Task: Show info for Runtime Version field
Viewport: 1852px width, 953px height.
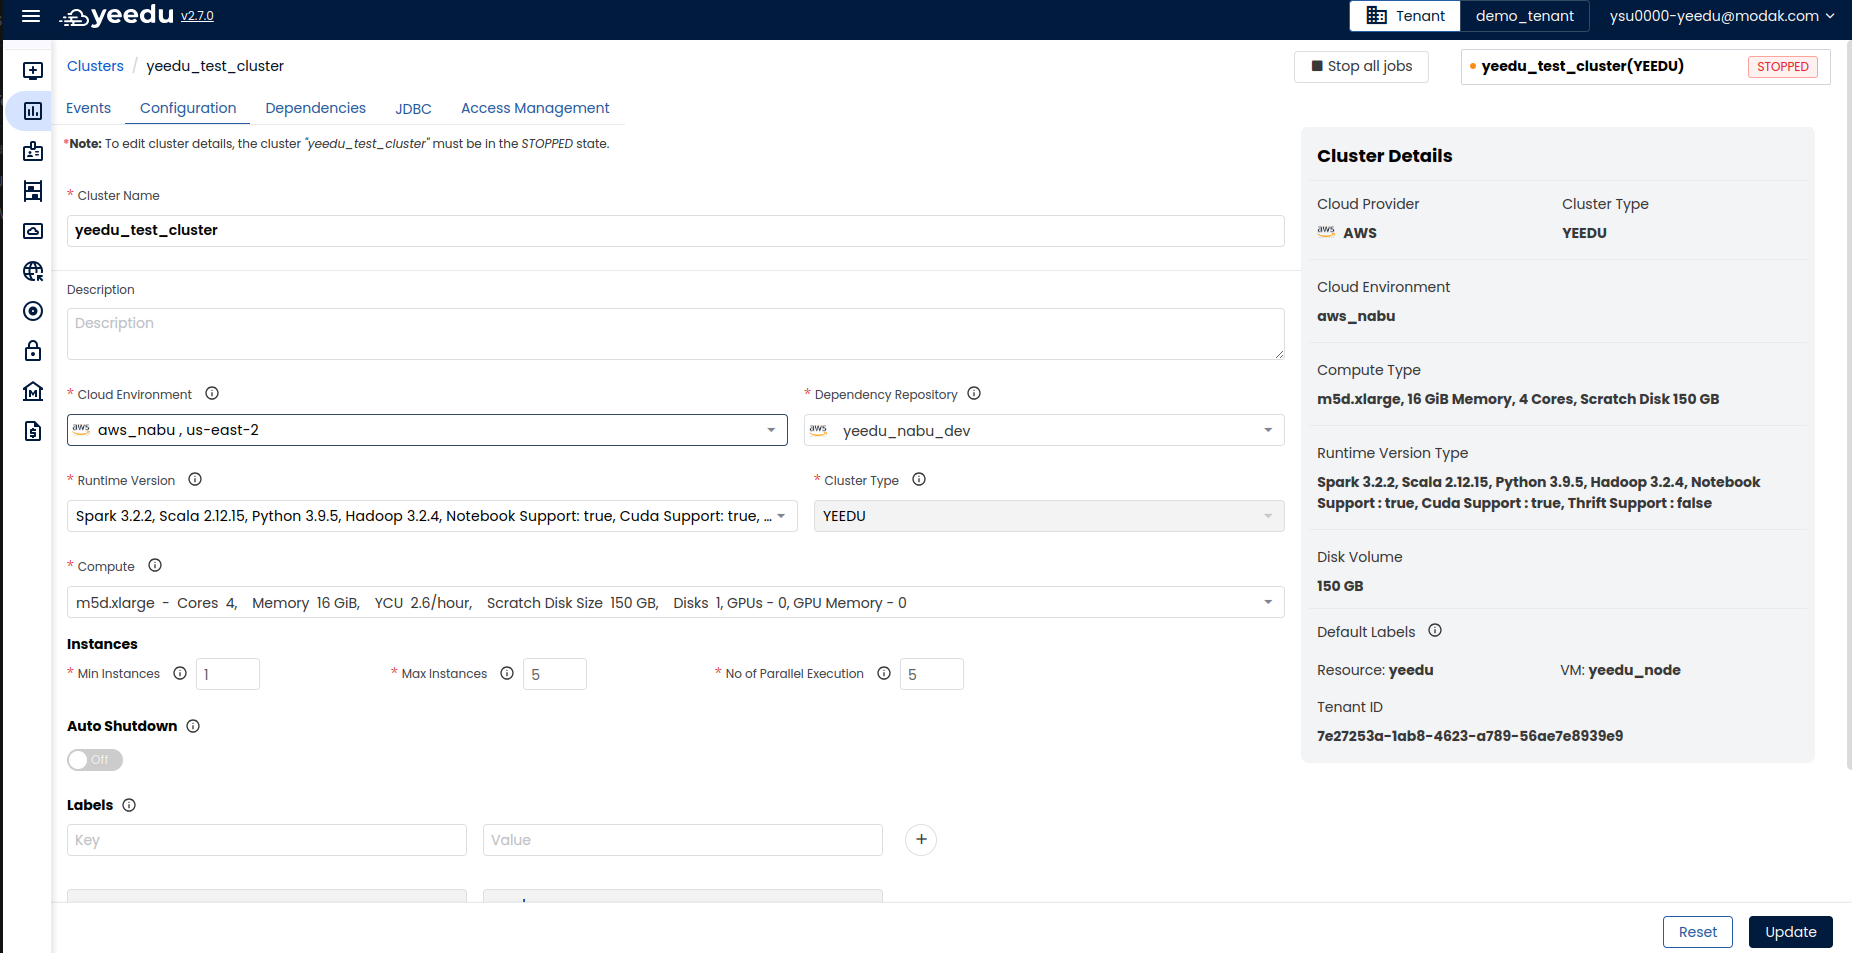Action: [195, 480]
